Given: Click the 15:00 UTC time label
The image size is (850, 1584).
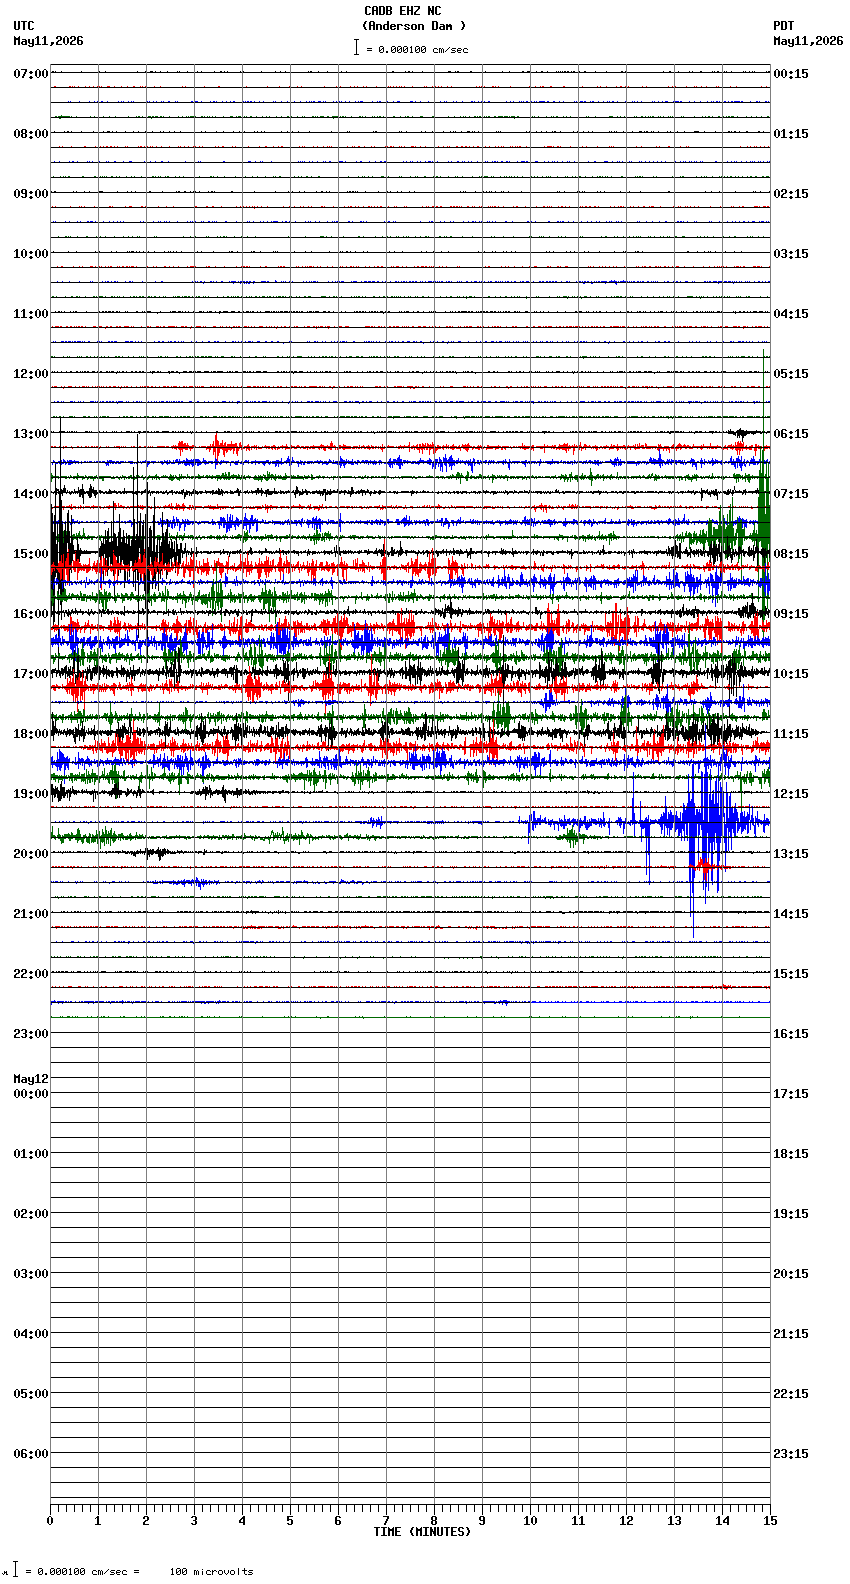Looking at the screenshot, I should pos(31,554).
